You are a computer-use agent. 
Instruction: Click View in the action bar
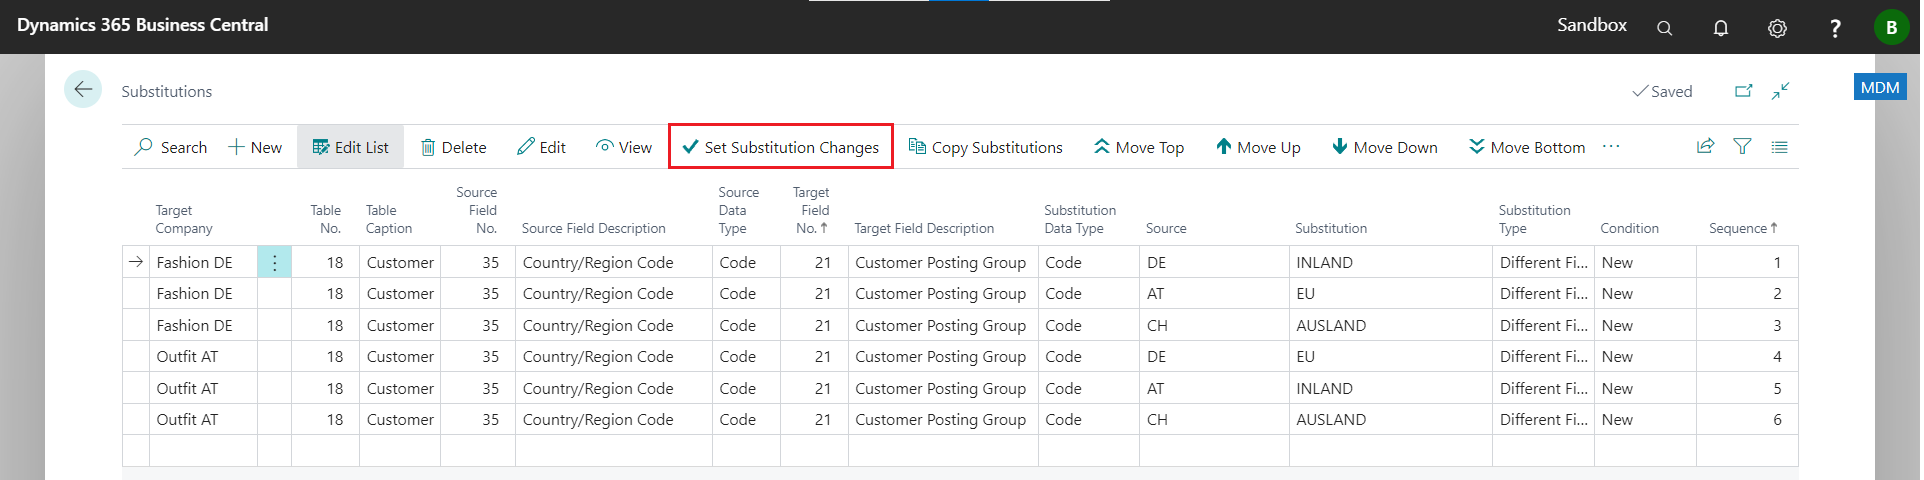624,147
